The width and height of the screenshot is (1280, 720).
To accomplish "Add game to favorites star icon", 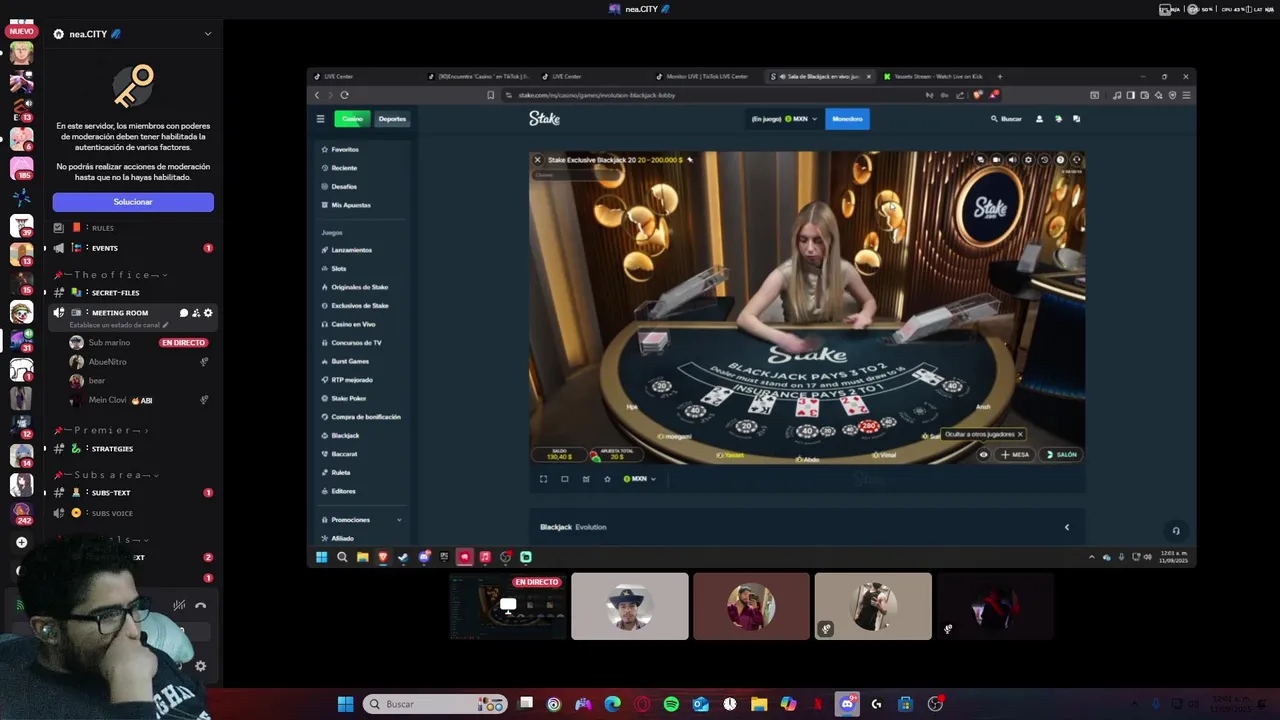I will [606, 479].
